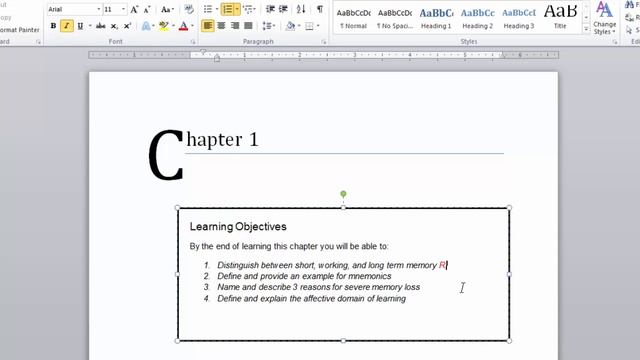640x360 pixels.
Task: Click the large drop cap letter C
Action: [166, 155]
